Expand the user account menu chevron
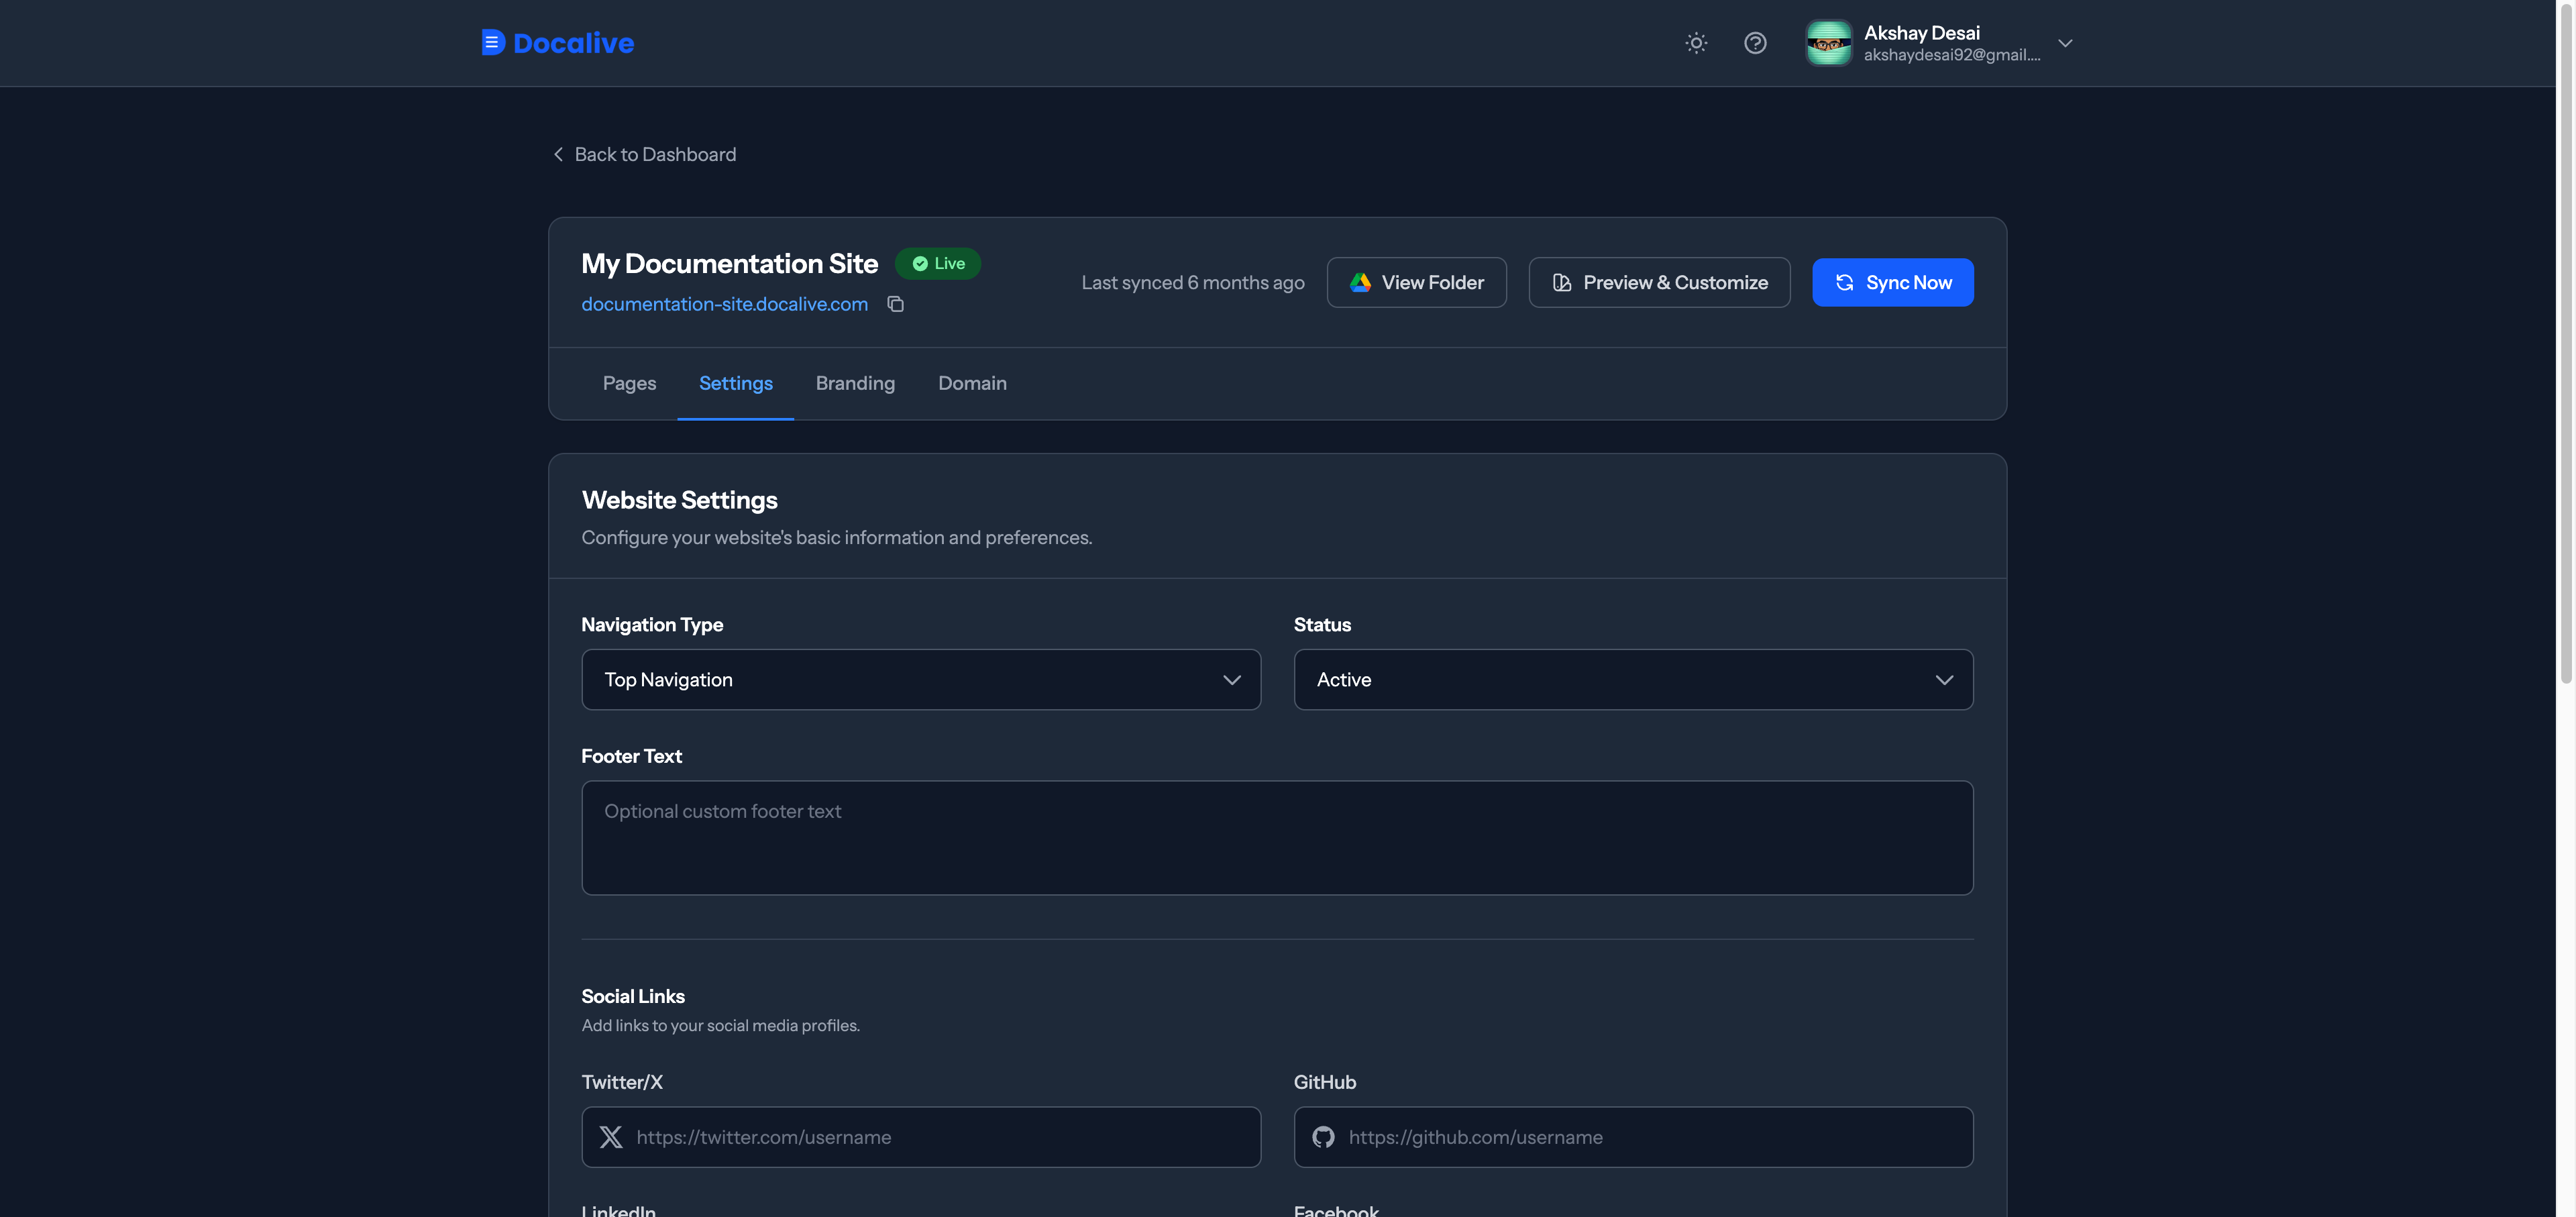 pyautogui.click(x=2065, y=43)
